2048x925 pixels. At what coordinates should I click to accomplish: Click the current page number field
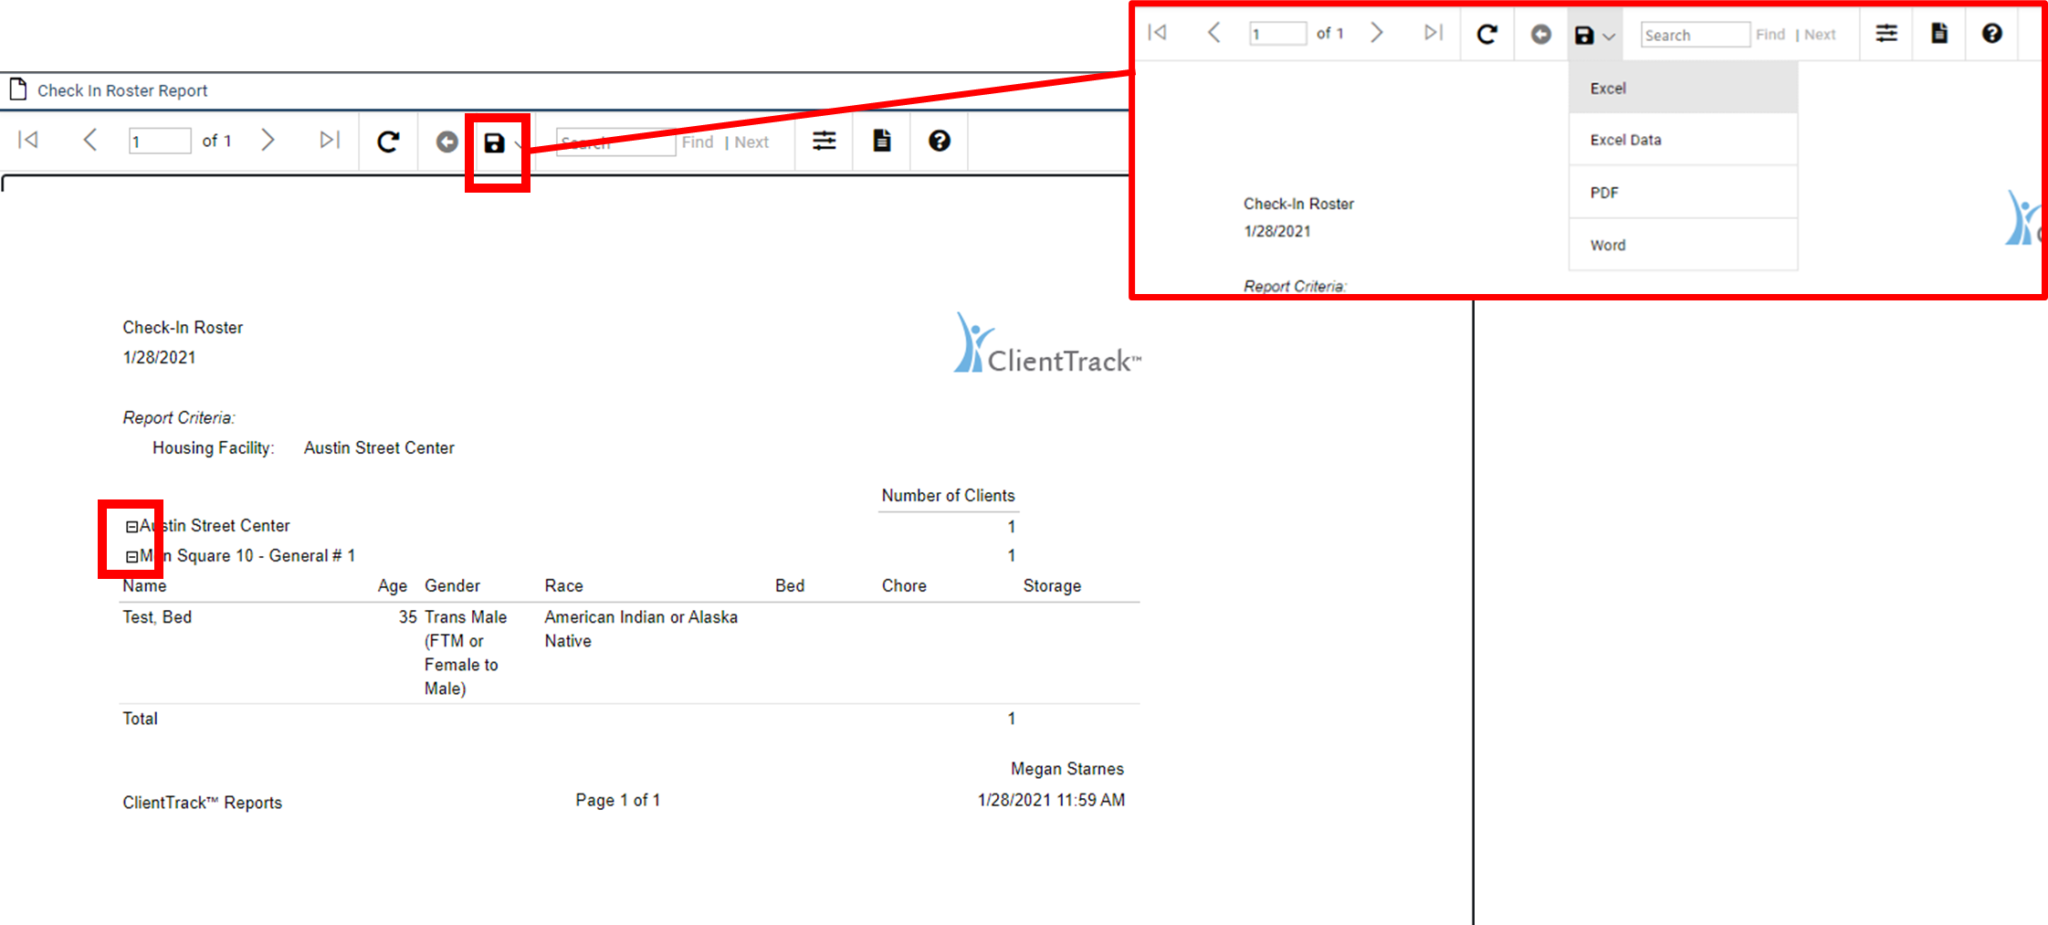(159, 141)
